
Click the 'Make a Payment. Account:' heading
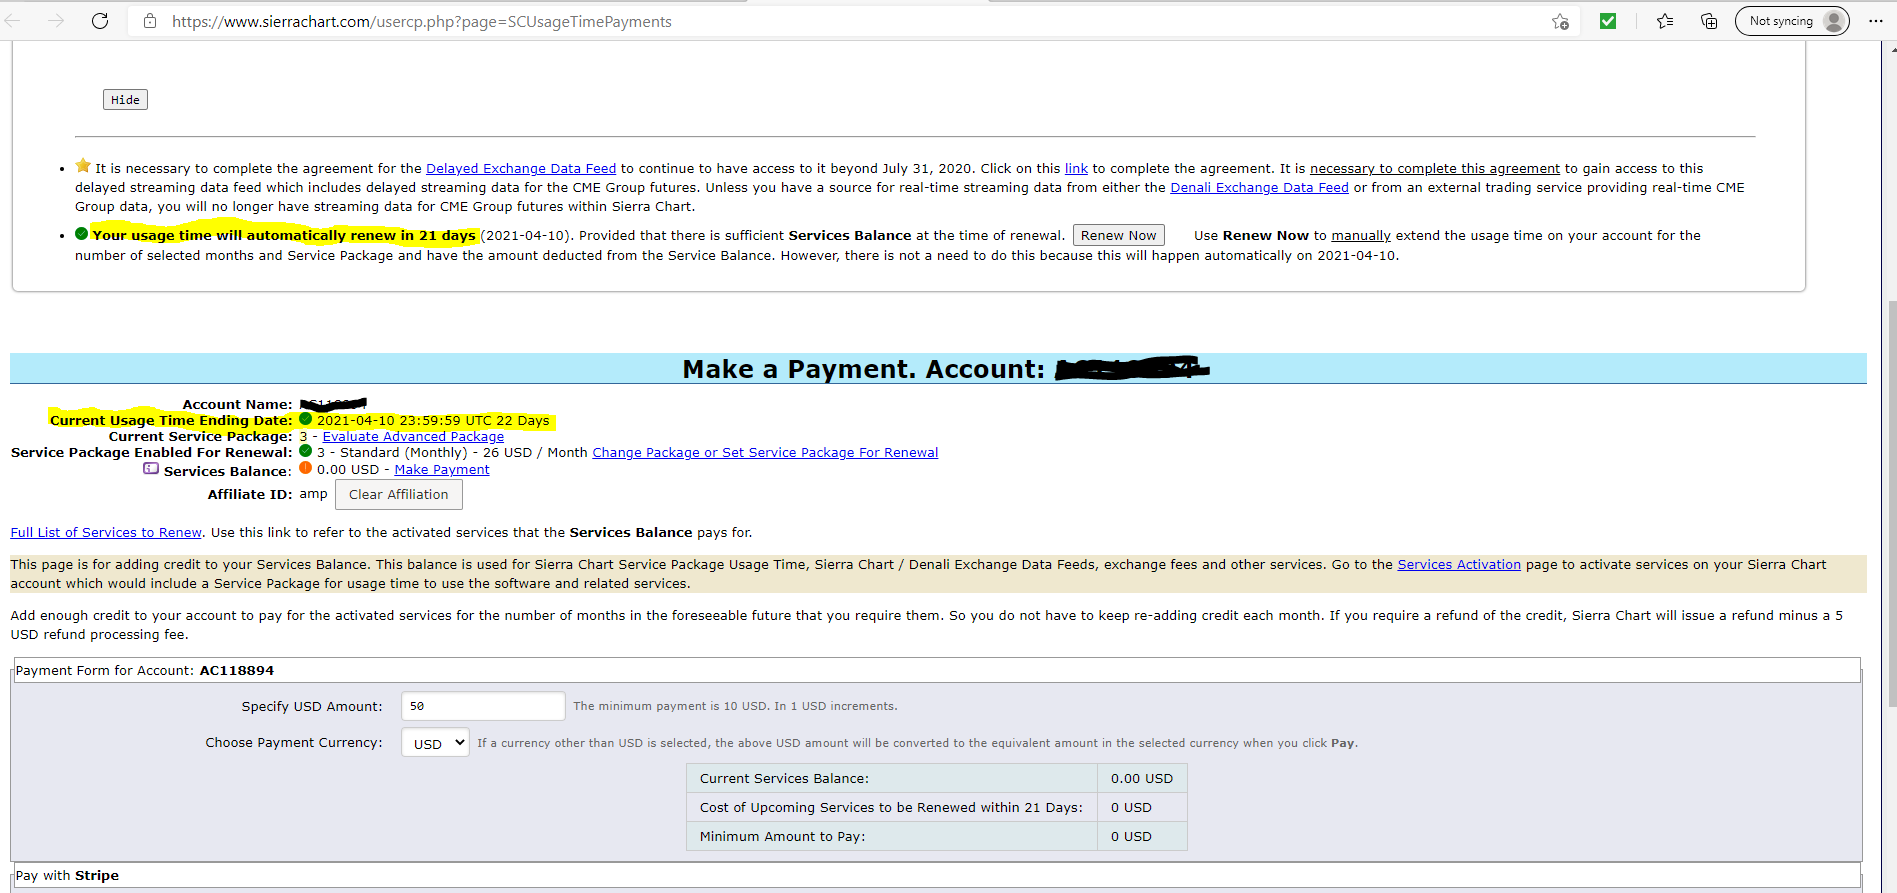864,369
